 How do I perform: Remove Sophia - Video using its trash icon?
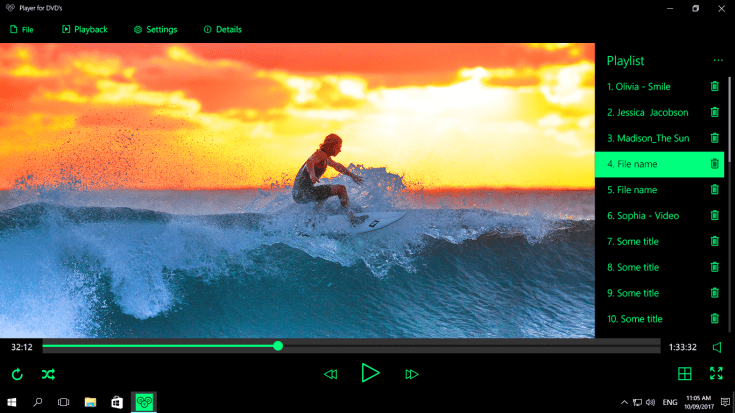(x=714, y=216)
